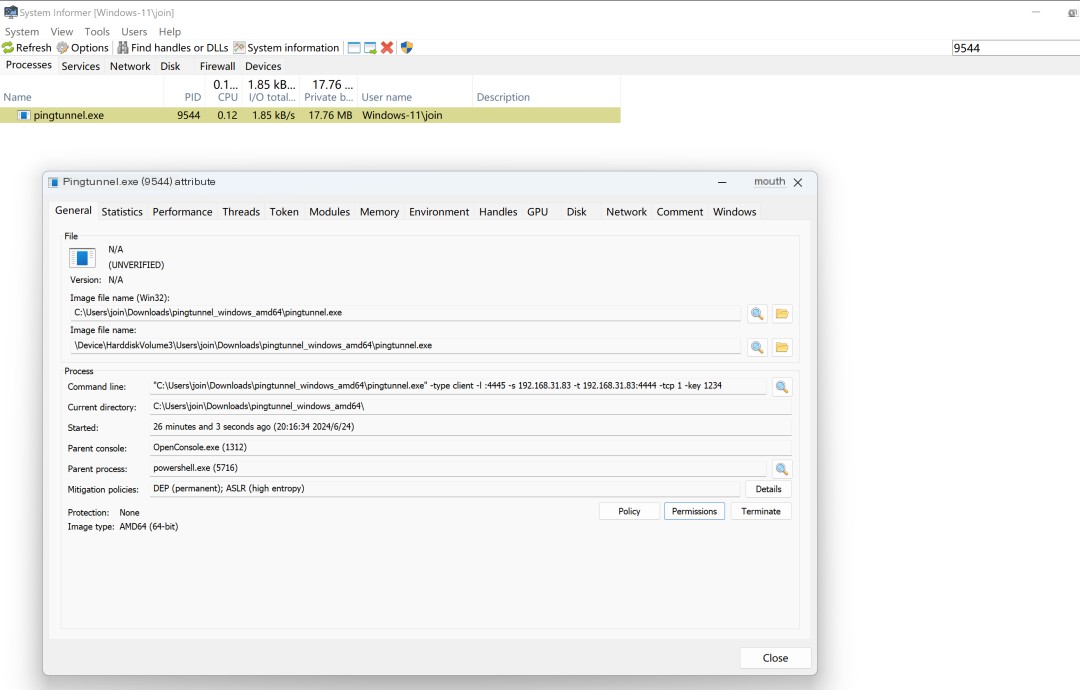Click the Terminate button

point(761,511)
